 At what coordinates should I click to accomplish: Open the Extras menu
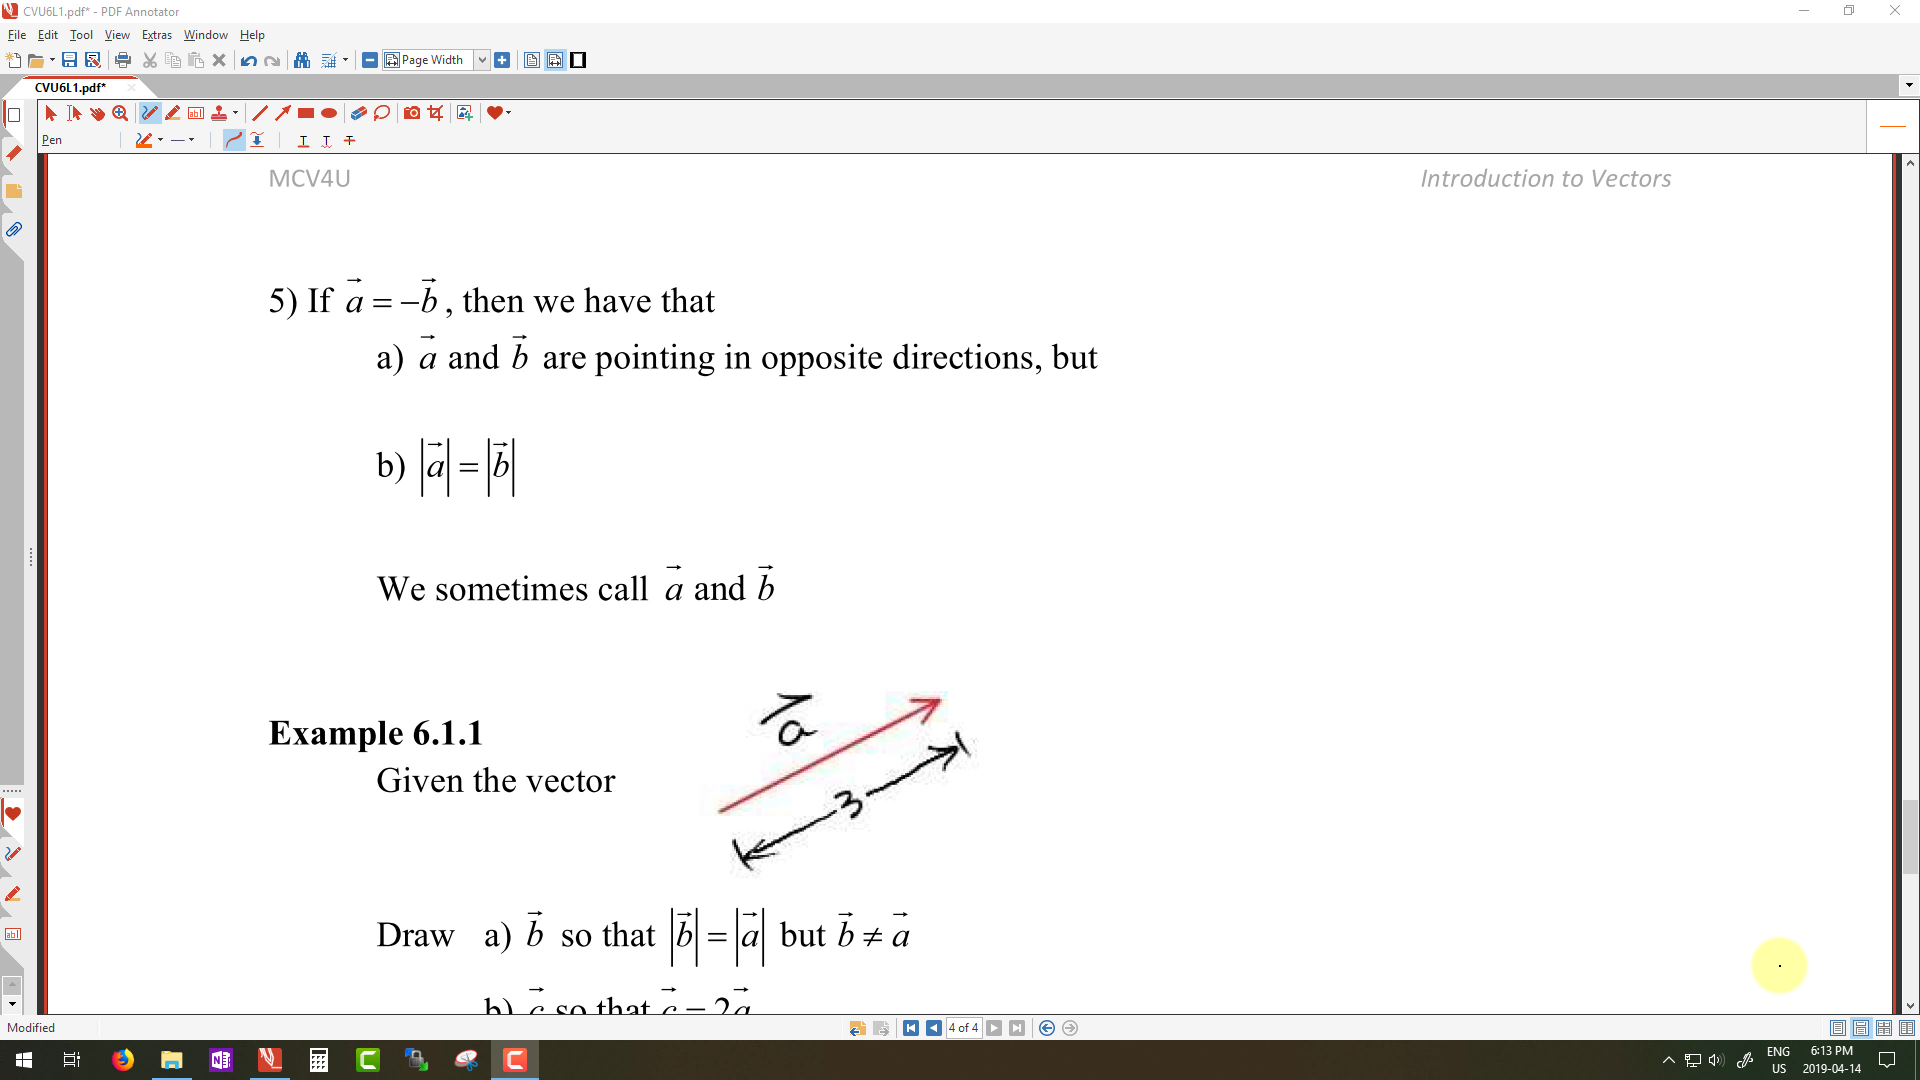[x=156, y=34]
